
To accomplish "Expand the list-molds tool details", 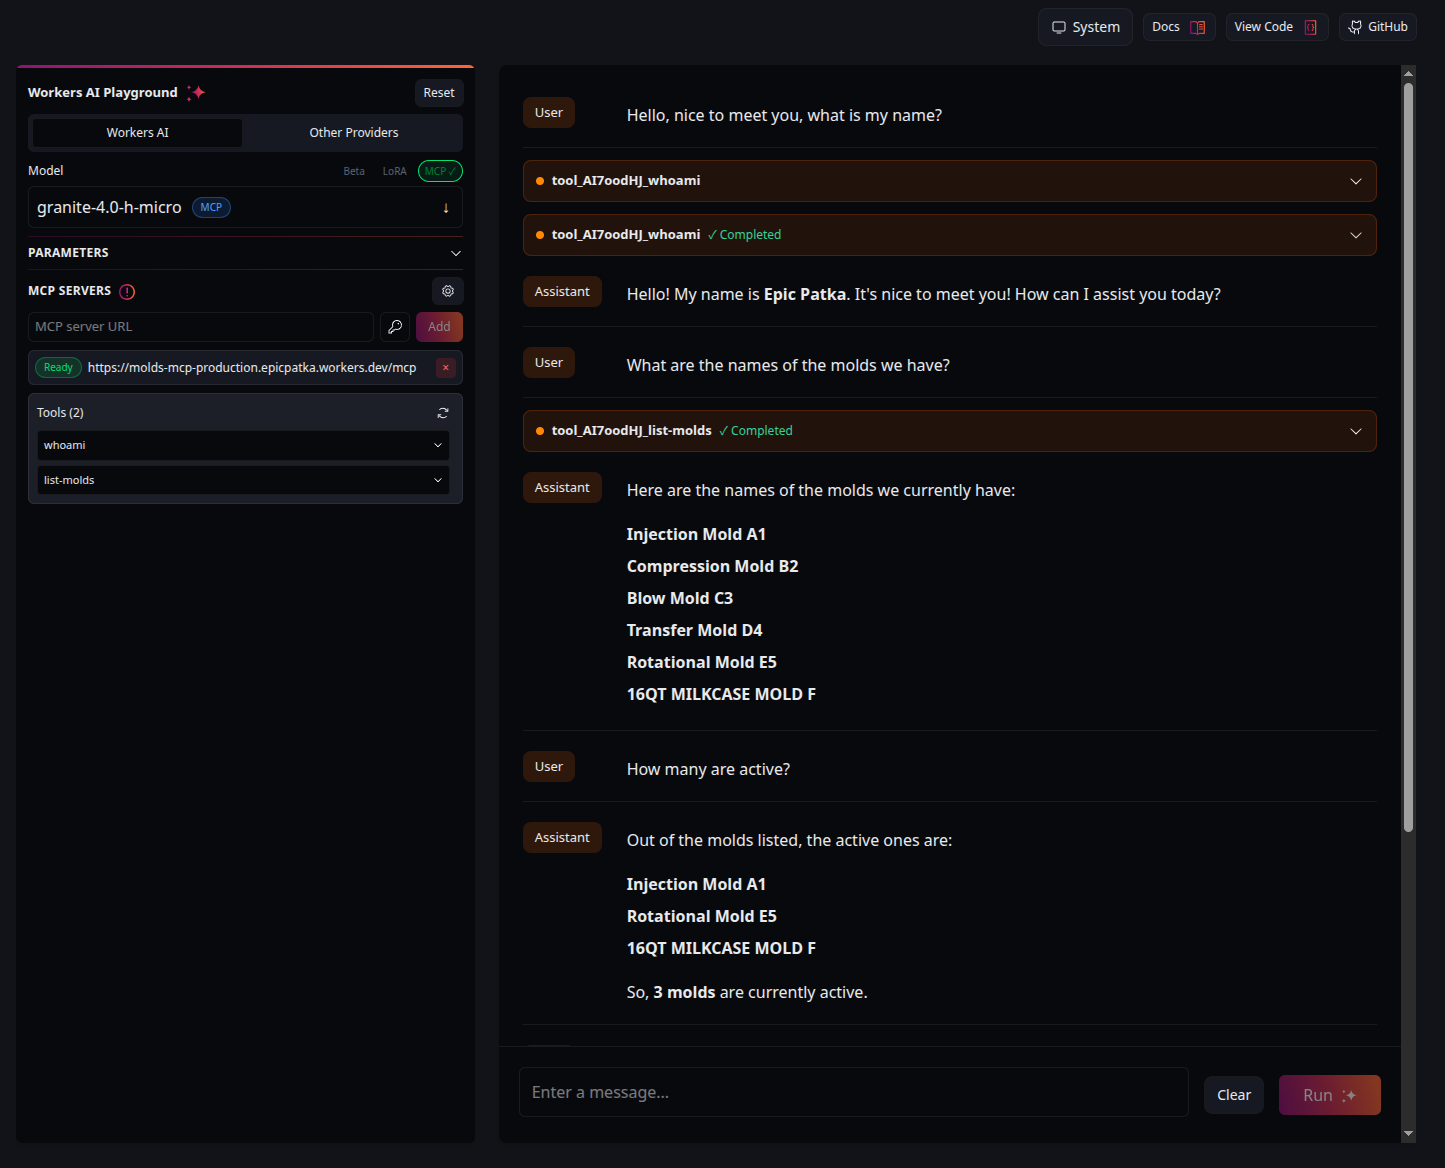I will pos(244,481).
